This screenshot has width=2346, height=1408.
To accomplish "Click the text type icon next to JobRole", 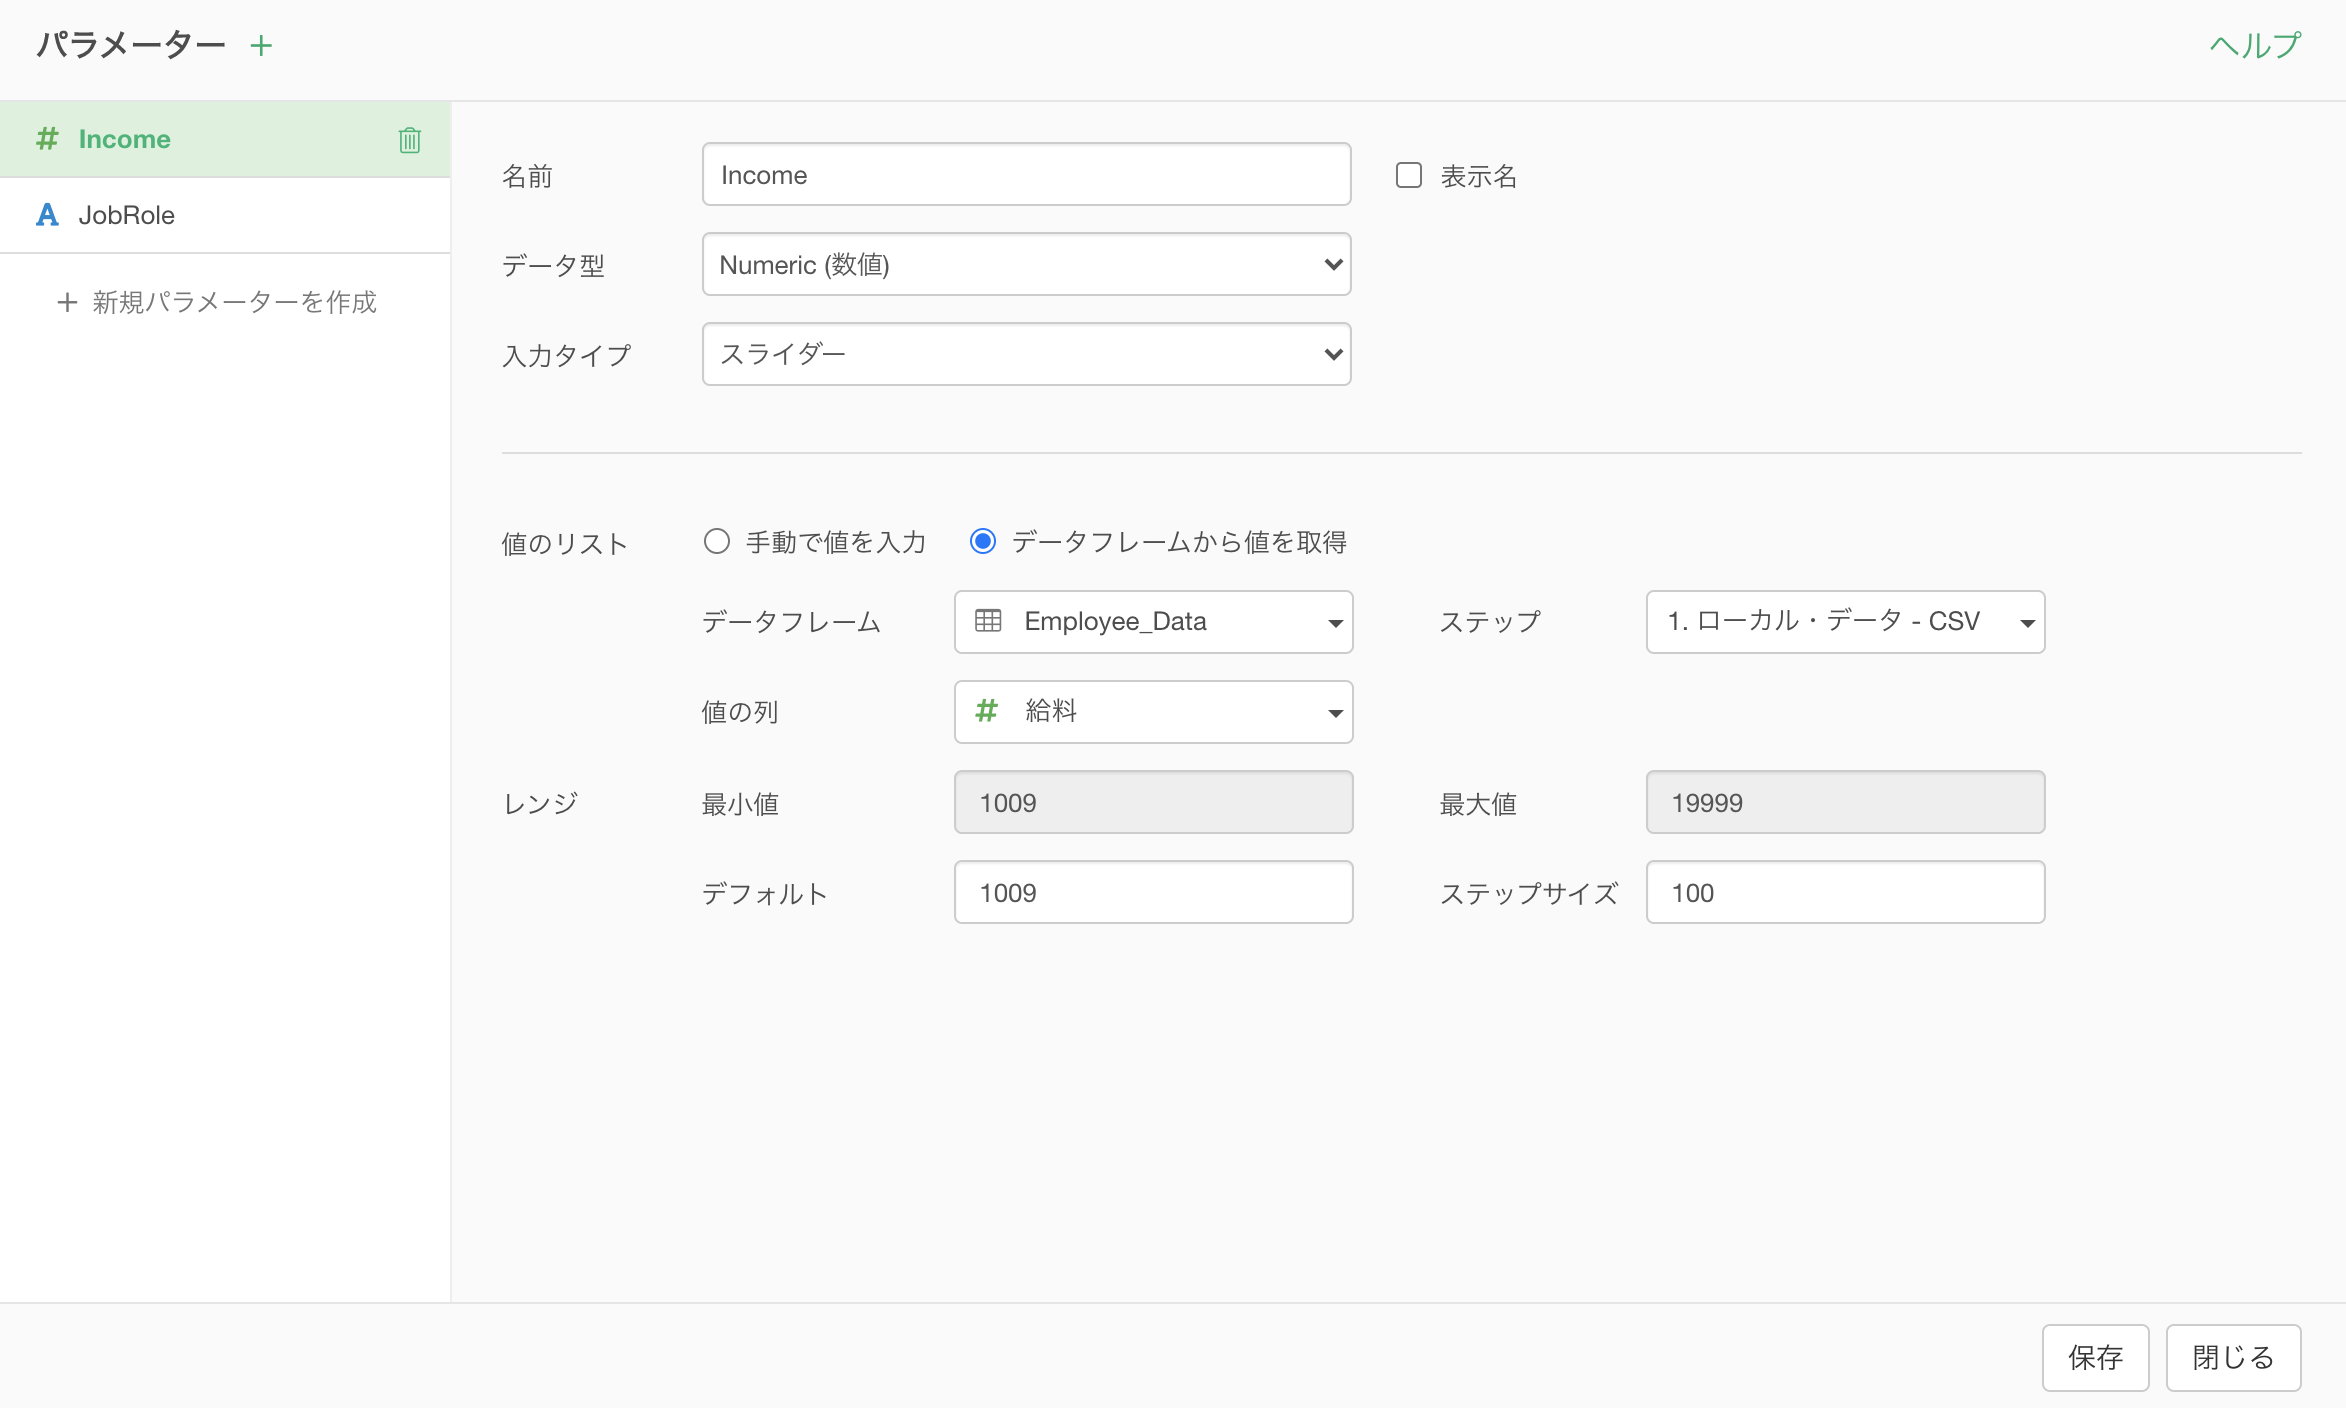I will pyautogui.click(x=47, y=215).
